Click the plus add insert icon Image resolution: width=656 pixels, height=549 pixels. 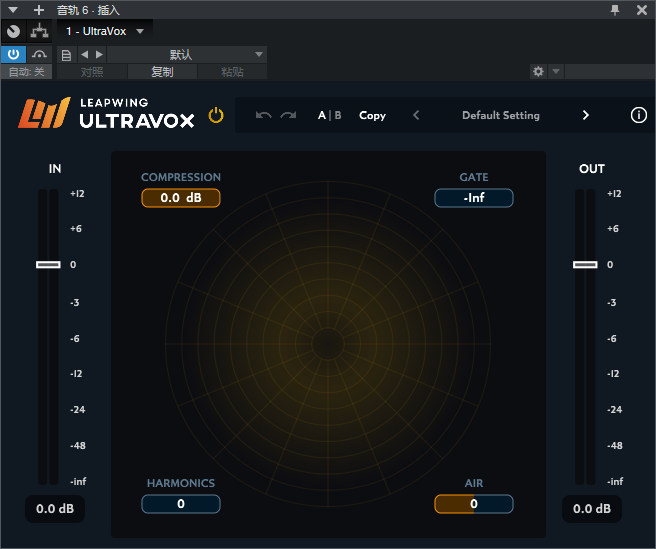[x=39, y=10]
